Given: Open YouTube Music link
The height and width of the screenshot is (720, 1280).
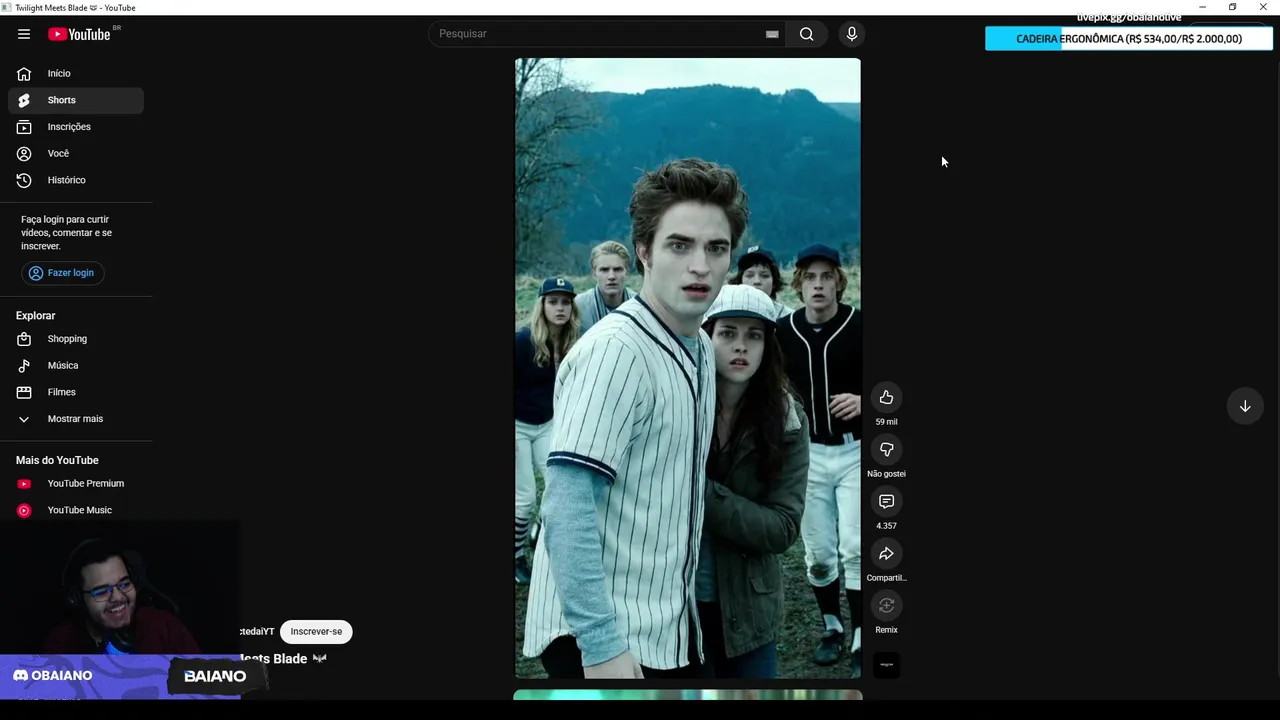Looking at the screenshot, I should 76,510.
